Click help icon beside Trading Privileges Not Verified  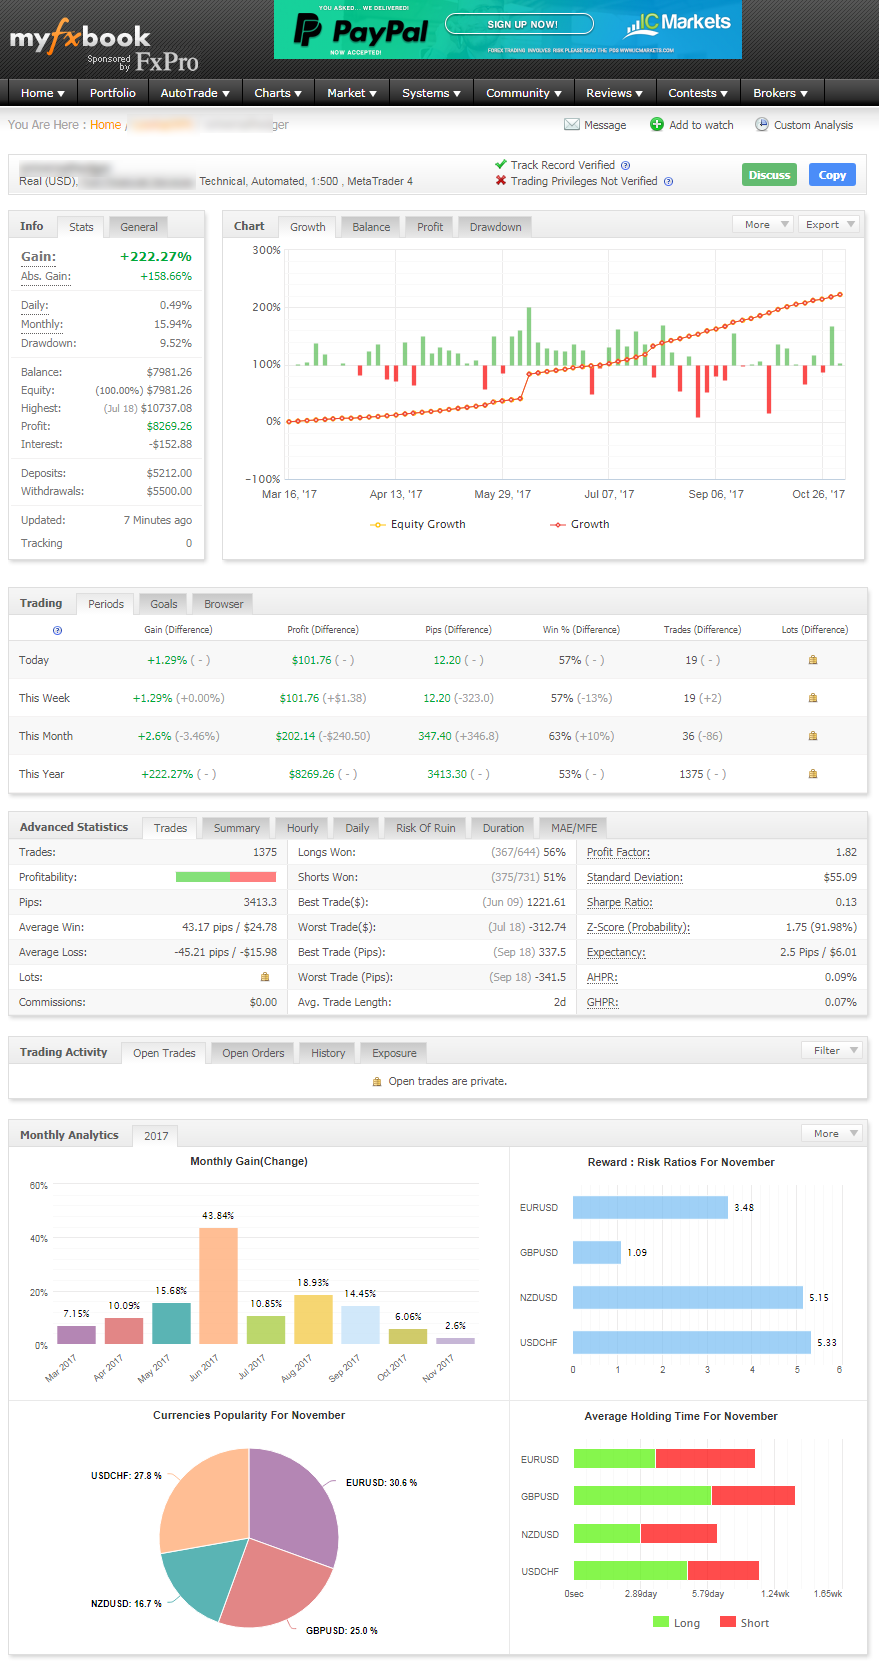(x=668, y=182)
